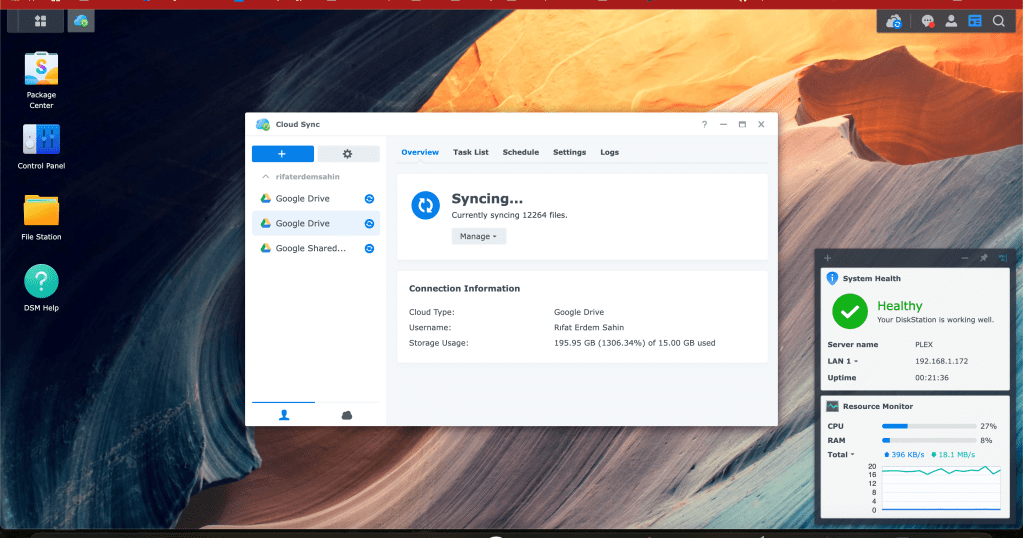Click the Cloud Type value Google Drive
This screenshot has height=538, width=1023.
pos(579,312)
